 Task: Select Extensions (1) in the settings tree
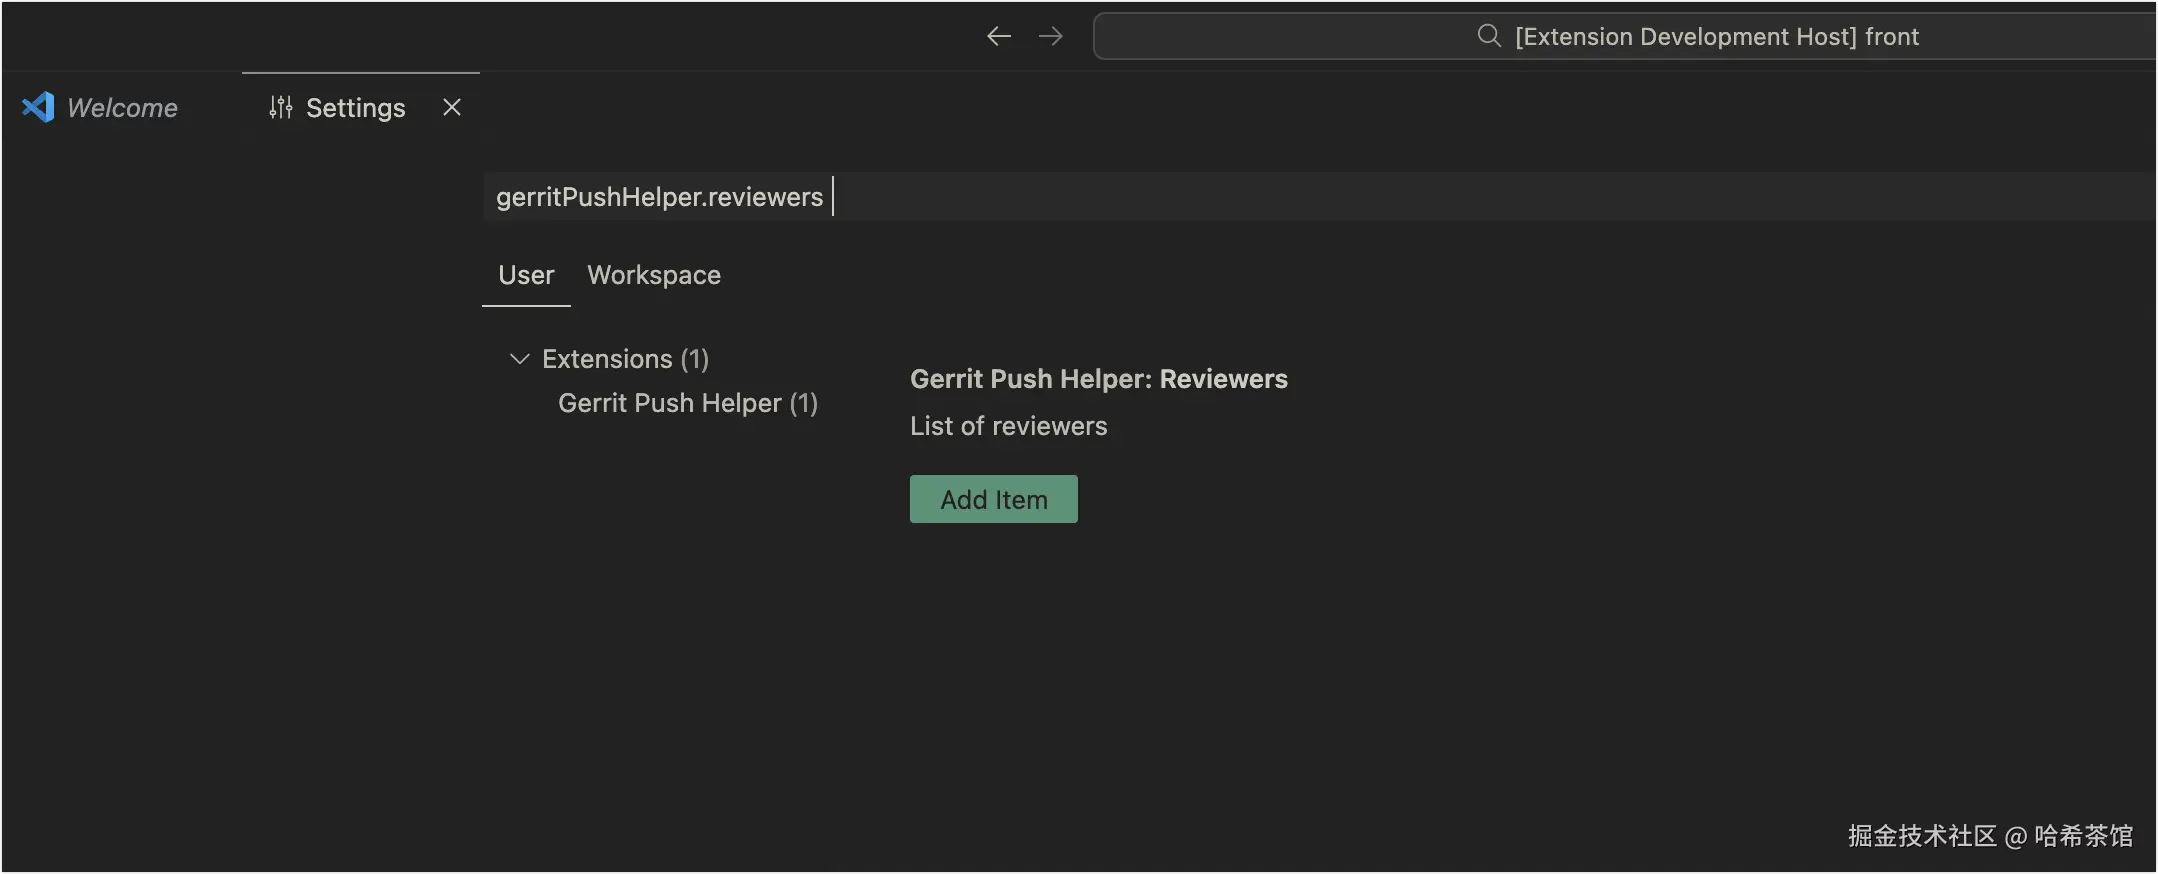click(625, 359)
